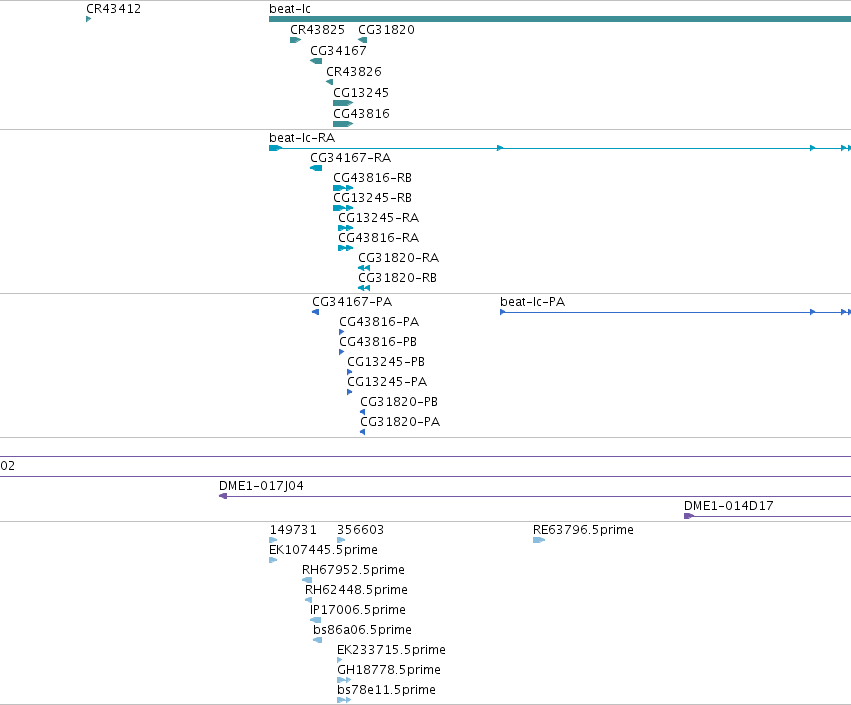The width and height of the screenshot is (851, 705).
Task: Select the CG34167-RA transcript glyph
Action: point(316,168)
